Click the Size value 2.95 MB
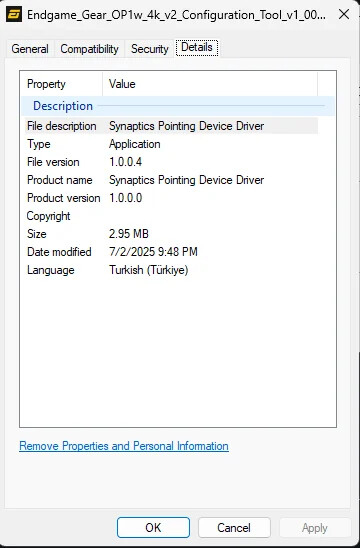The height and width of the screenshot is (548, 360). tap(129, 234)
